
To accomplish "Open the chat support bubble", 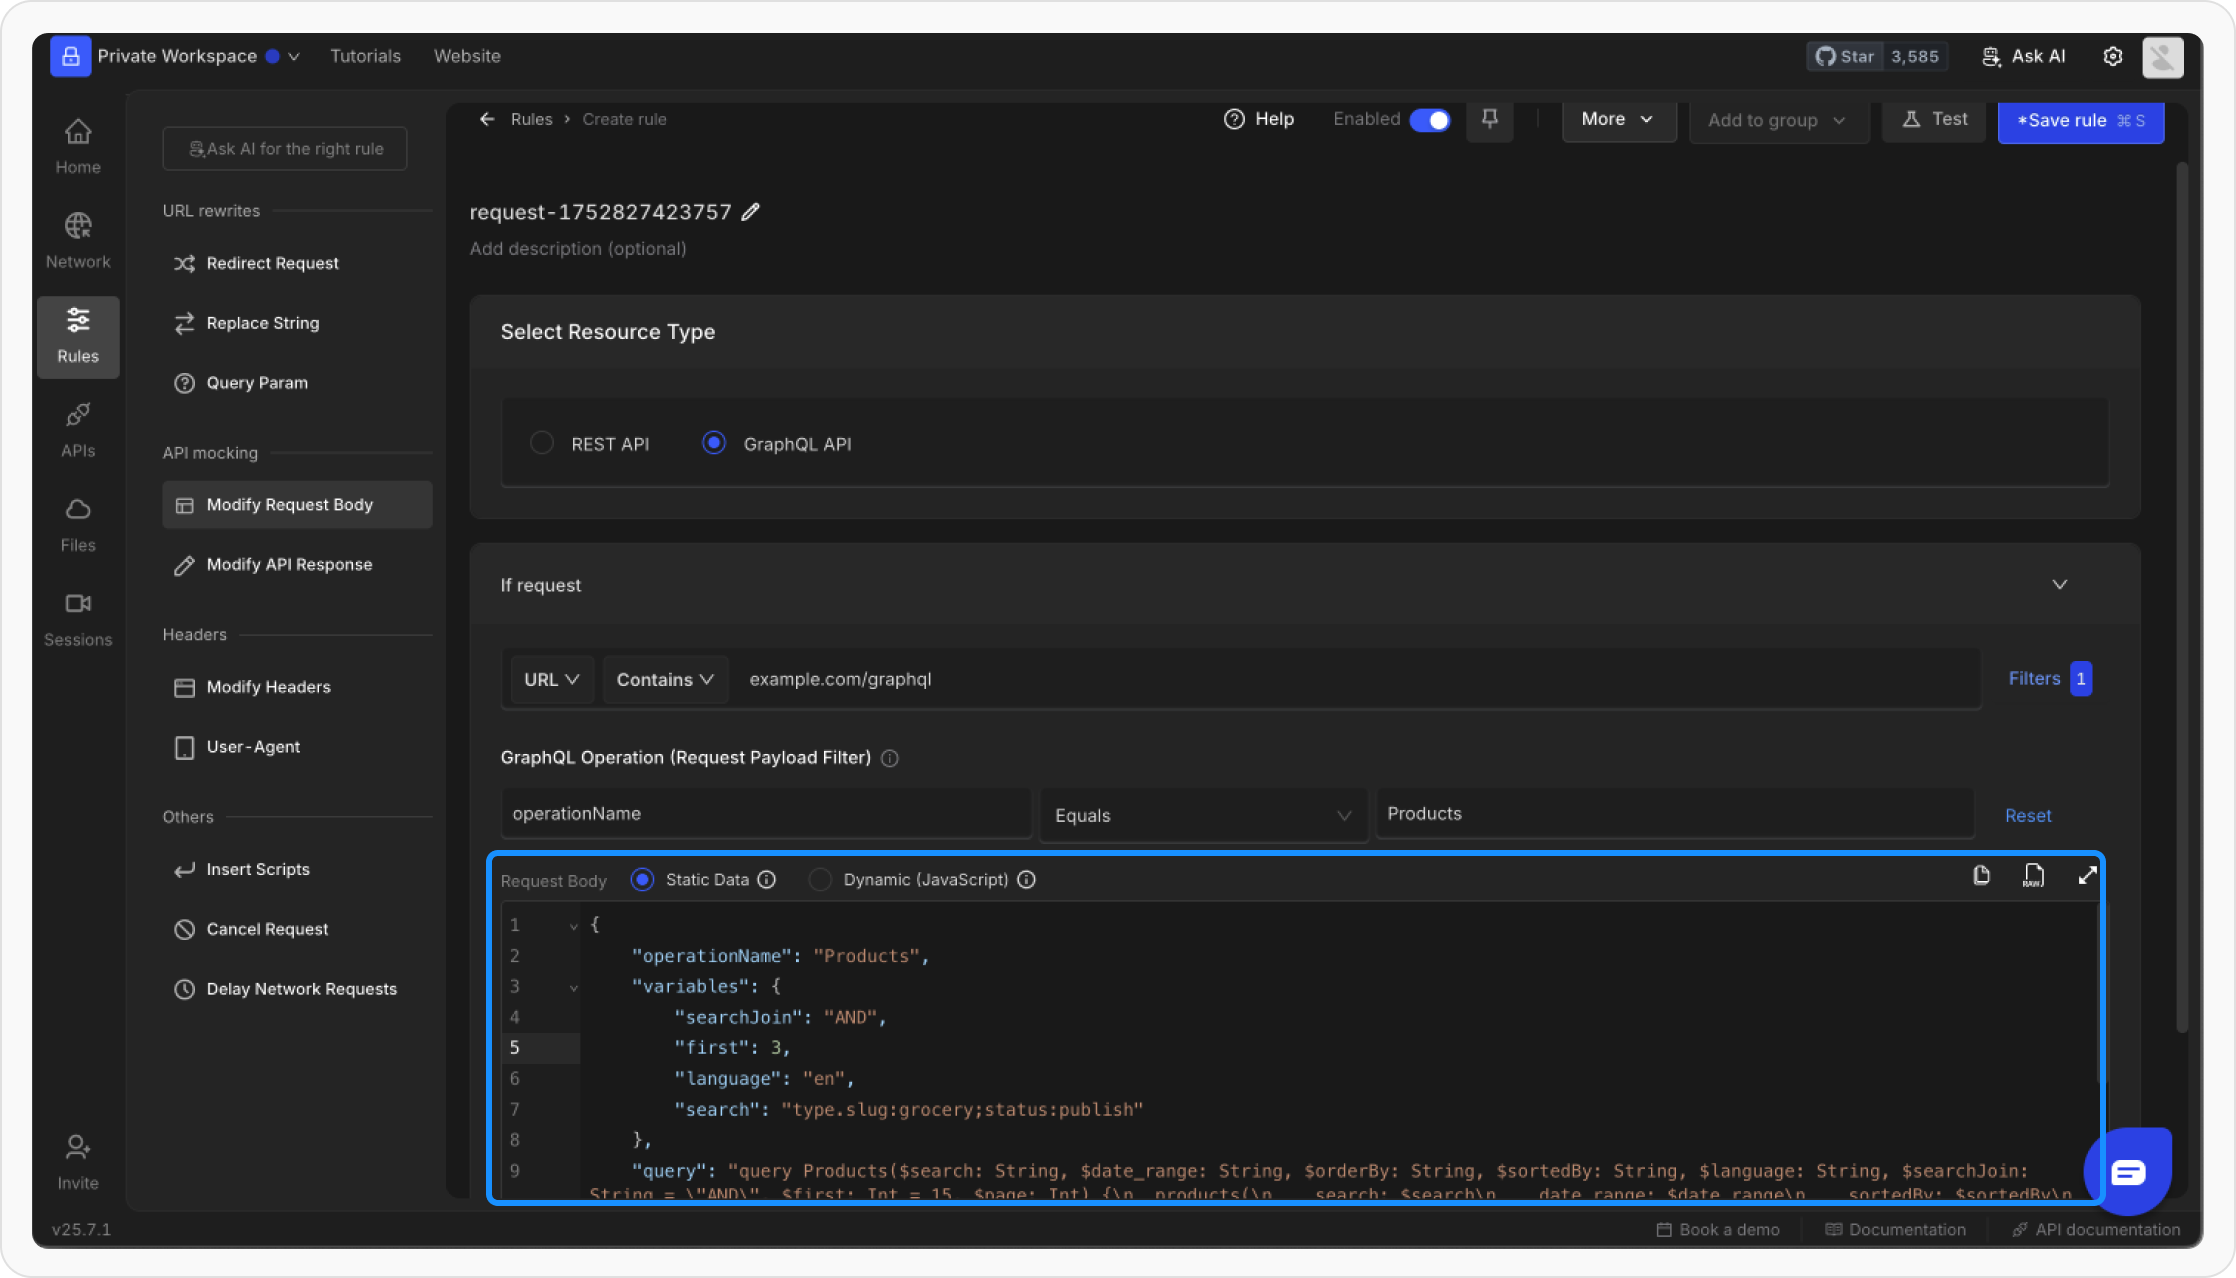I will click(2127, 1171).
